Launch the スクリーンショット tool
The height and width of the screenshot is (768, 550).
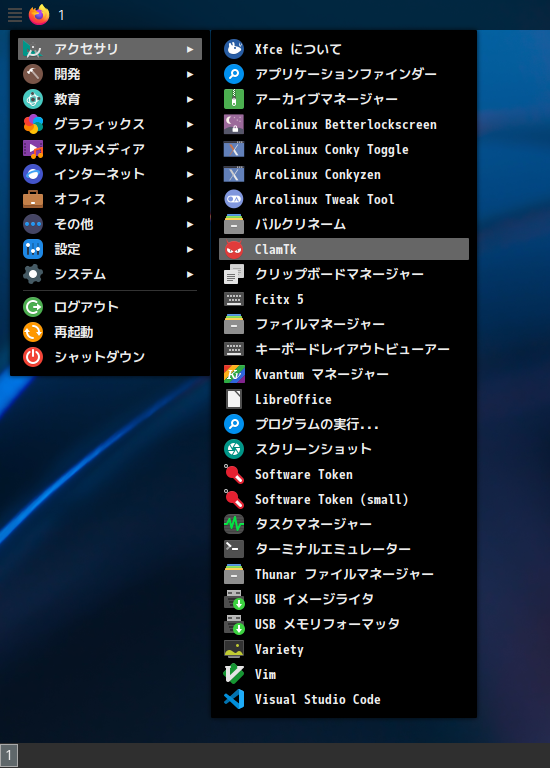[344, 449]
